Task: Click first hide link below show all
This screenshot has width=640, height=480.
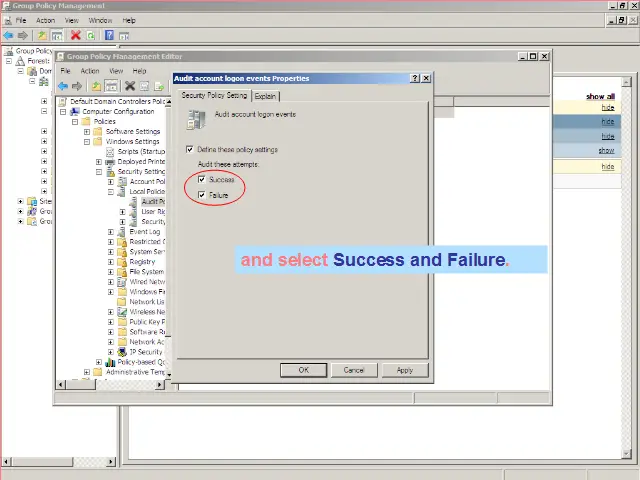Action: tap(608, 107)
